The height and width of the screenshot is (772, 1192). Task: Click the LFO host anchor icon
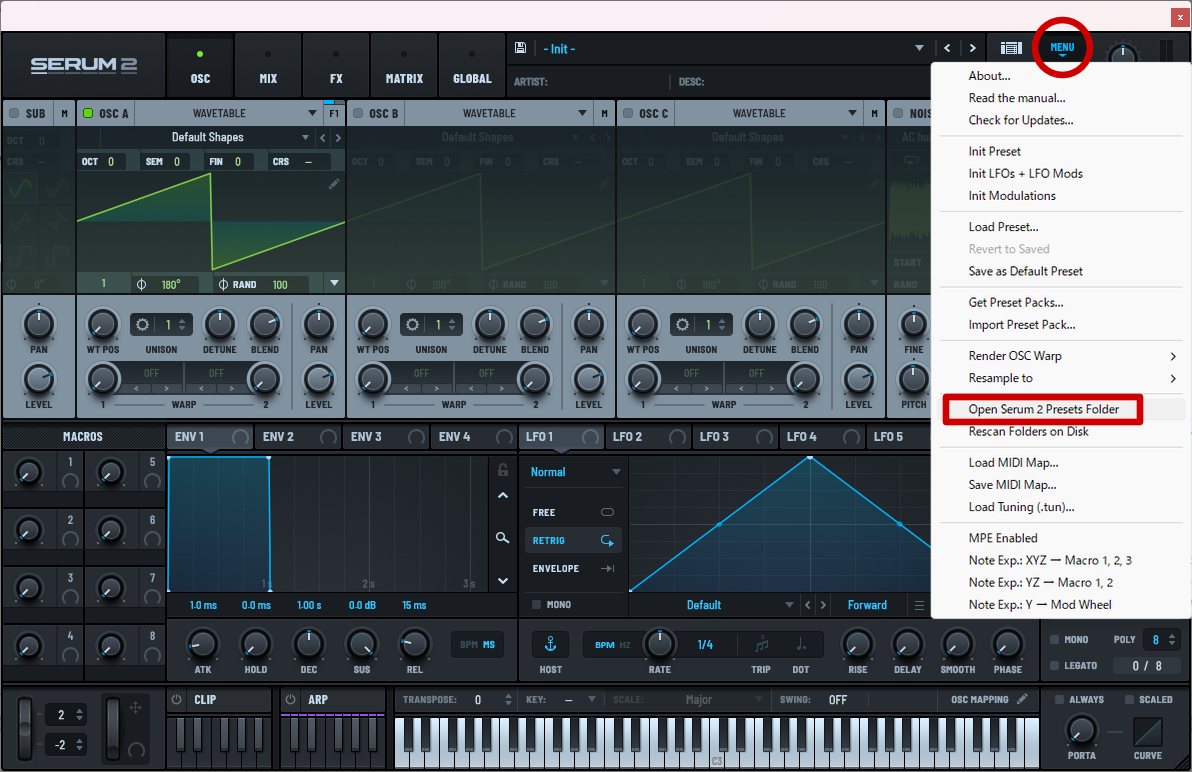pyautogui.click(x=550, y=644)
